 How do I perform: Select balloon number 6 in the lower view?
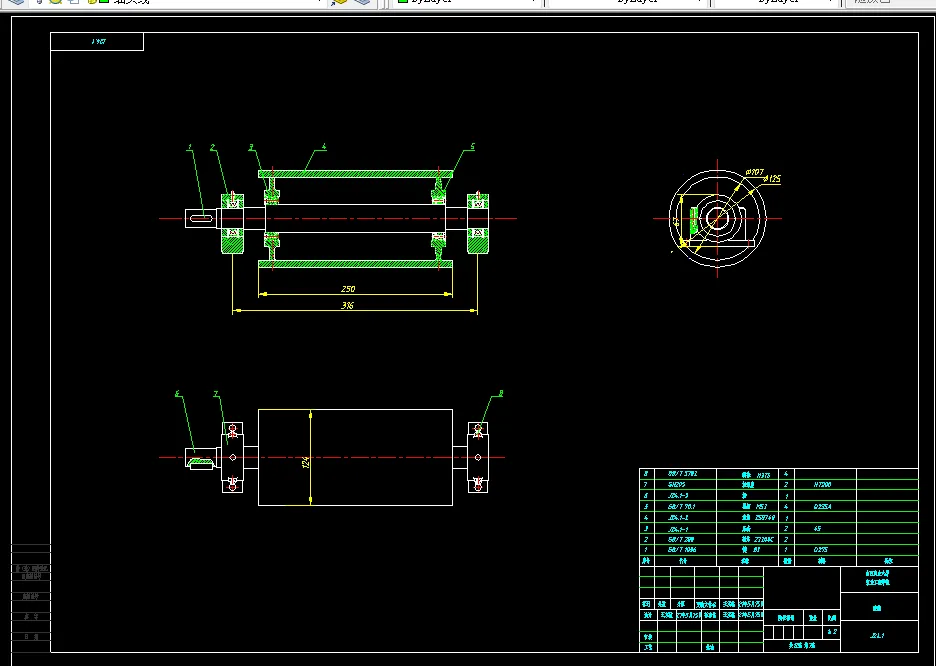(x=177, y=394)
